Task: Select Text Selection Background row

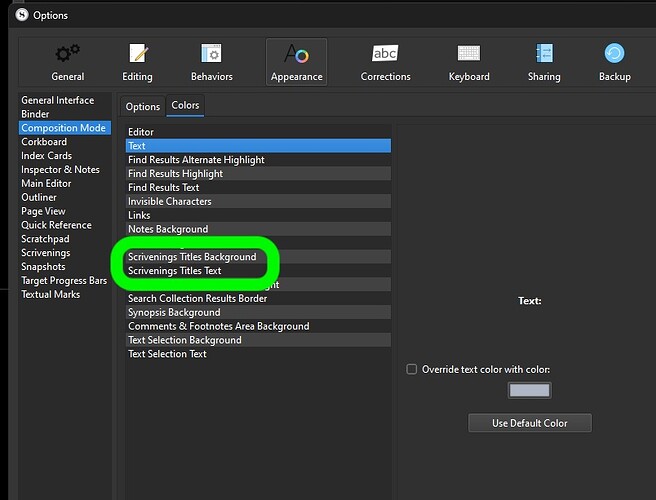Action: (258, 340)
